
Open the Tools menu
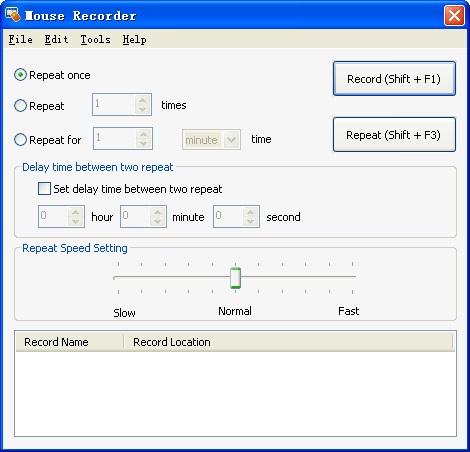click(95, 39)
